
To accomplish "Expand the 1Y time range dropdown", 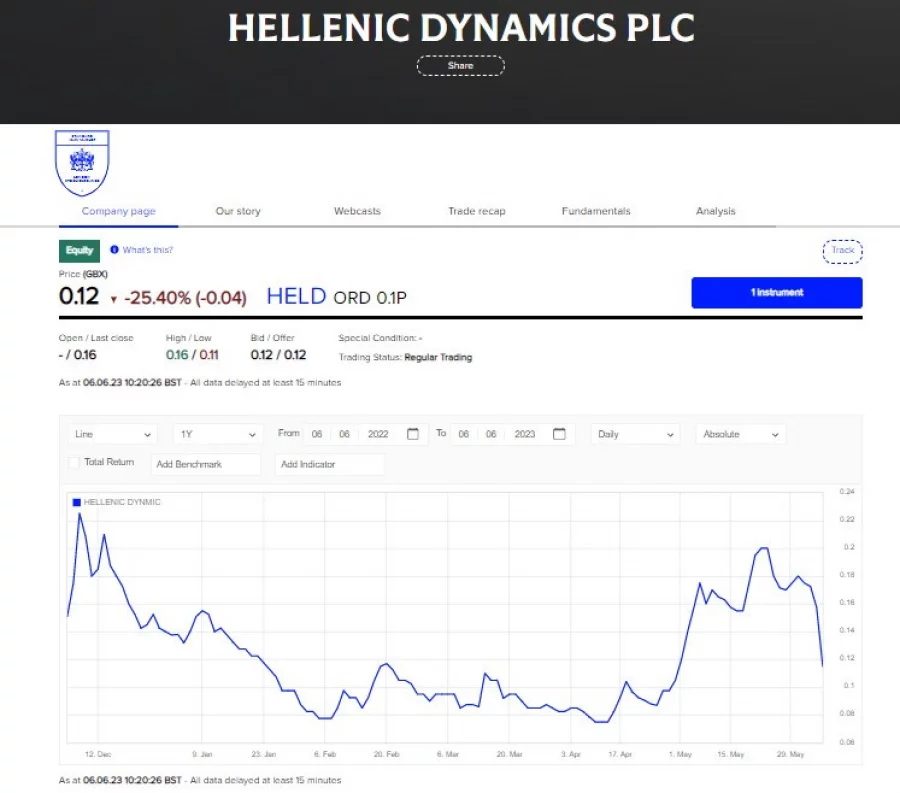I will tap(218, 433).
